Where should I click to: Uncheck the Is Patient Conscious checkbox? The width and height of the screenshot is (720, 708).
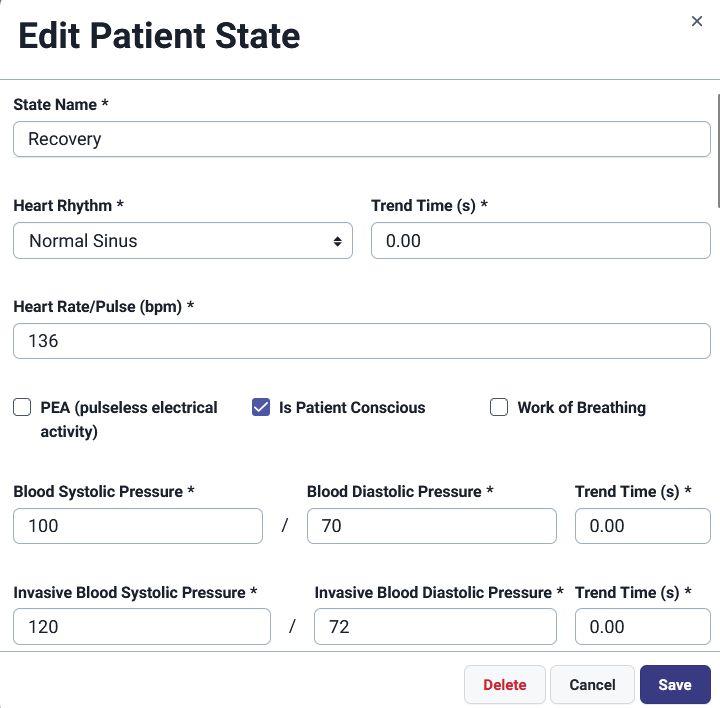261,407
